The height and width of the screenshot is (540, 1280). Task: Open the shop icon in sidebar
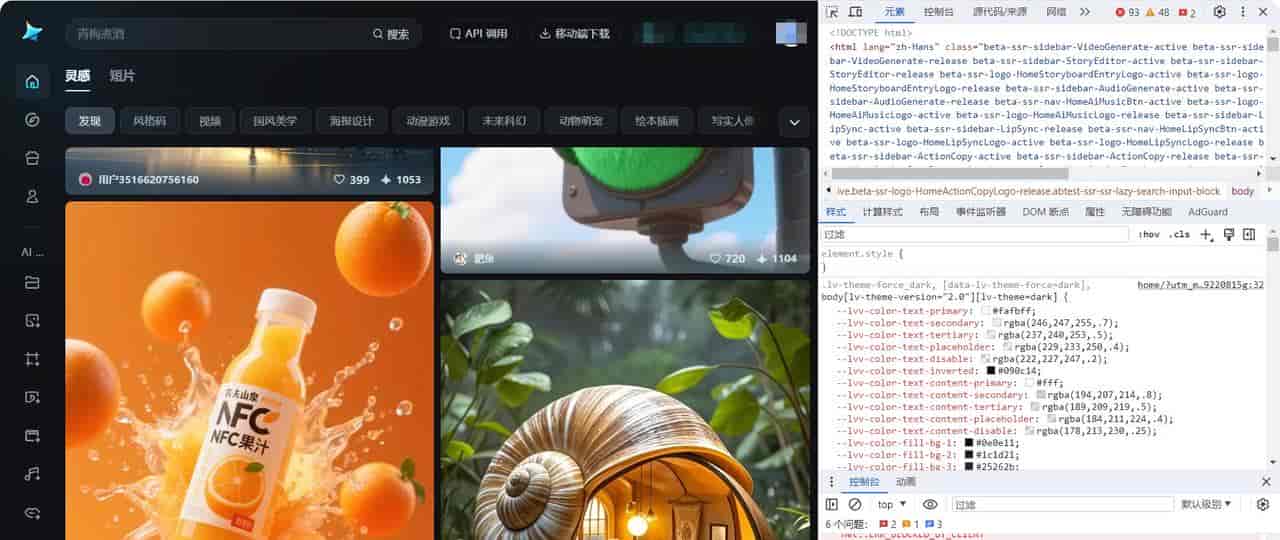point(32,158)
